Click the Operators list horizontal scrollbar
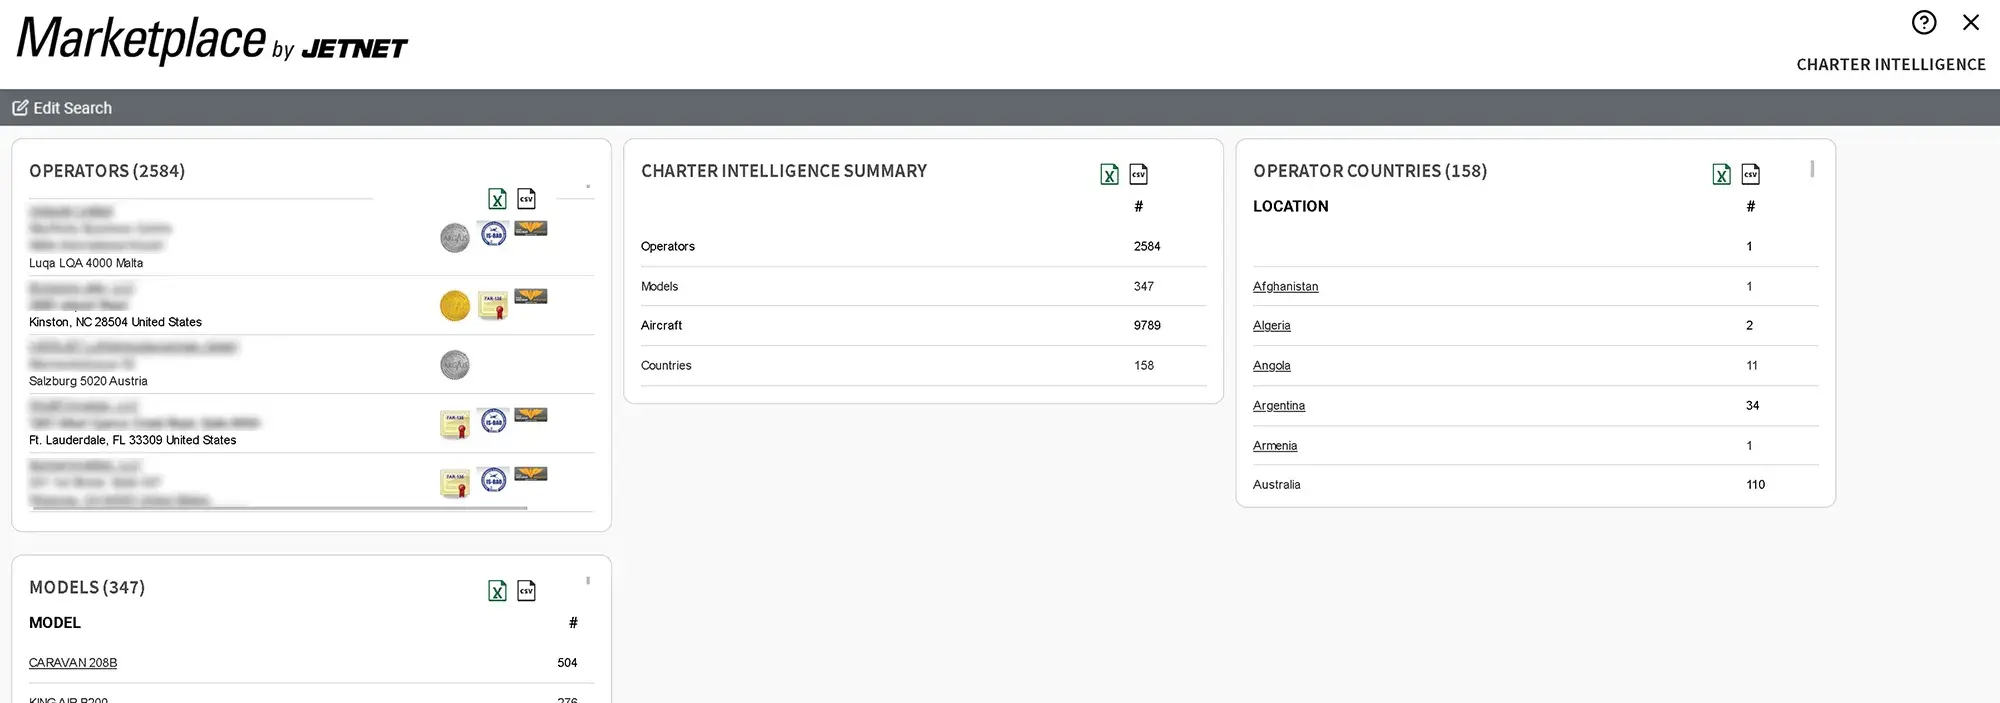This screenshot has height=703, width=2000. tap(280, 508)
